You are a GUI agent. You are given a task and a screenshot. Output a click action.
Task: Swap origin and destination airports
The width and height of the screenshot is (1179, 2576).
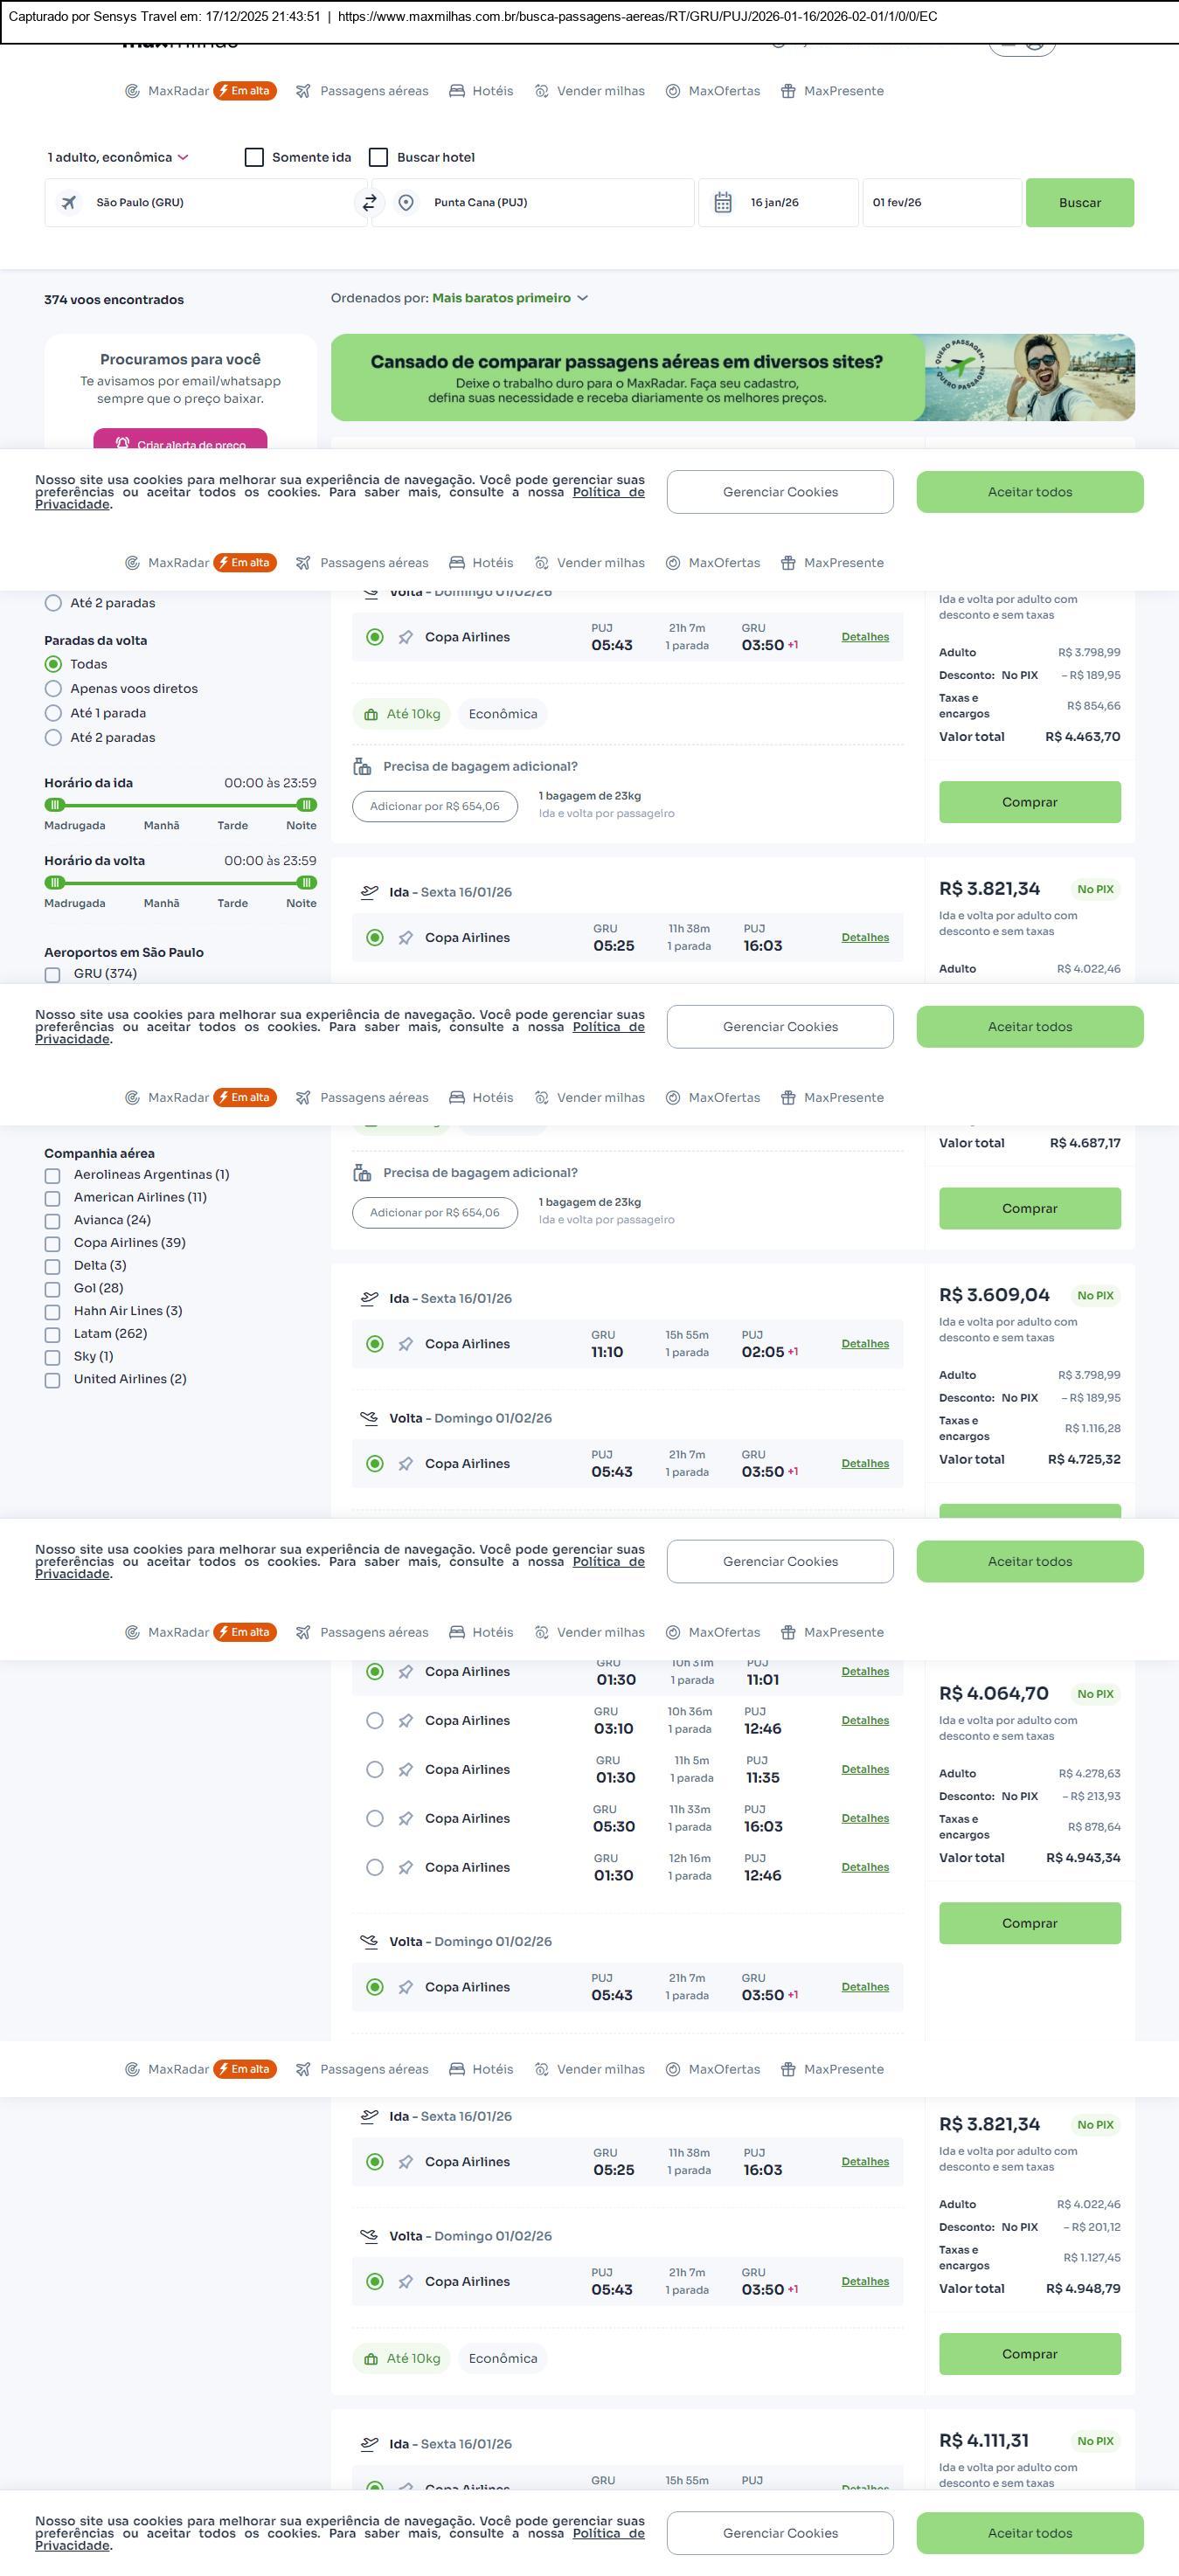tap(369, 203)
